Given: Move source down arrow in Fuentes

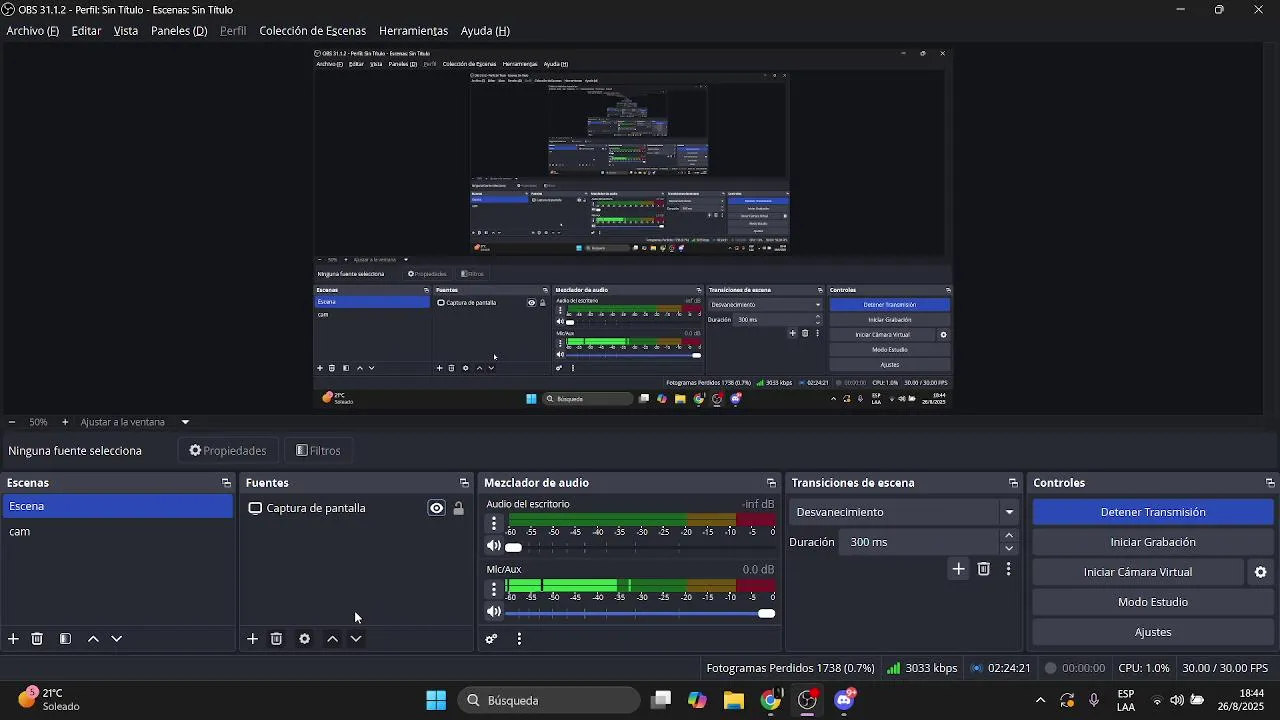Looking at the screenshot, I should tap(356, 639).
